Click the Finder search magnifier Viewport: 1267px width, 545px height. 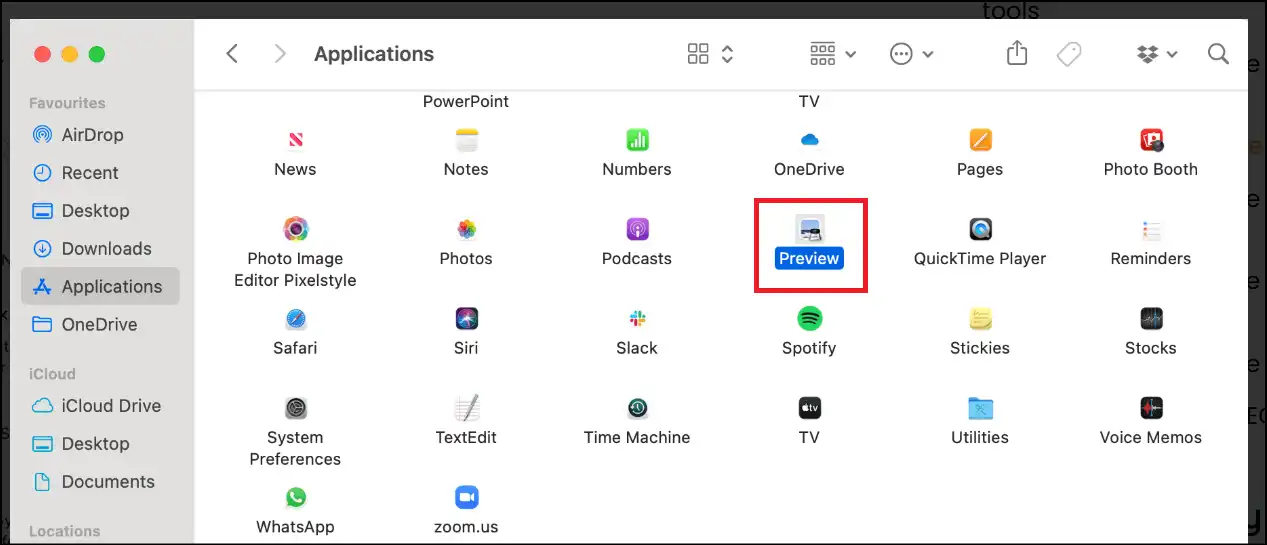(x=1218, y=54)
